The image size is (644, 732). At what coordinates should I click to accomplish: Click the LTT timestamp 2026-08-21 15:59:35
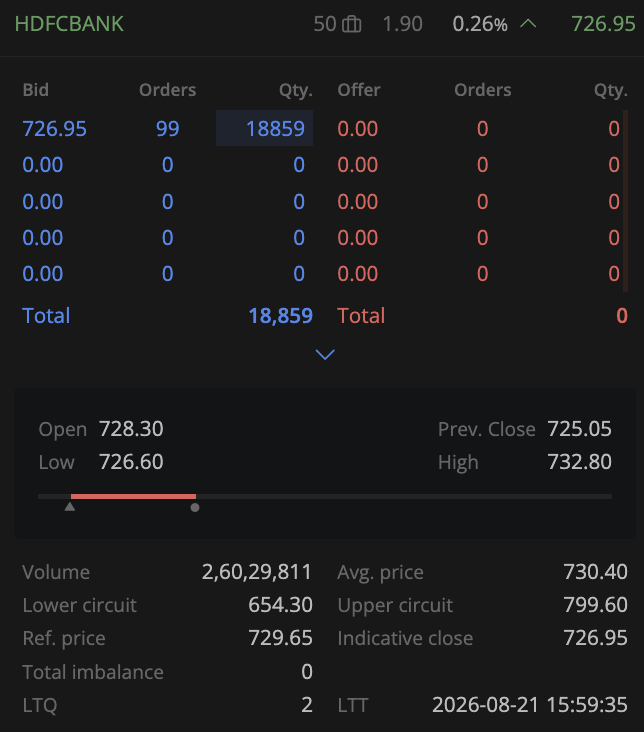tap(530, 705)
